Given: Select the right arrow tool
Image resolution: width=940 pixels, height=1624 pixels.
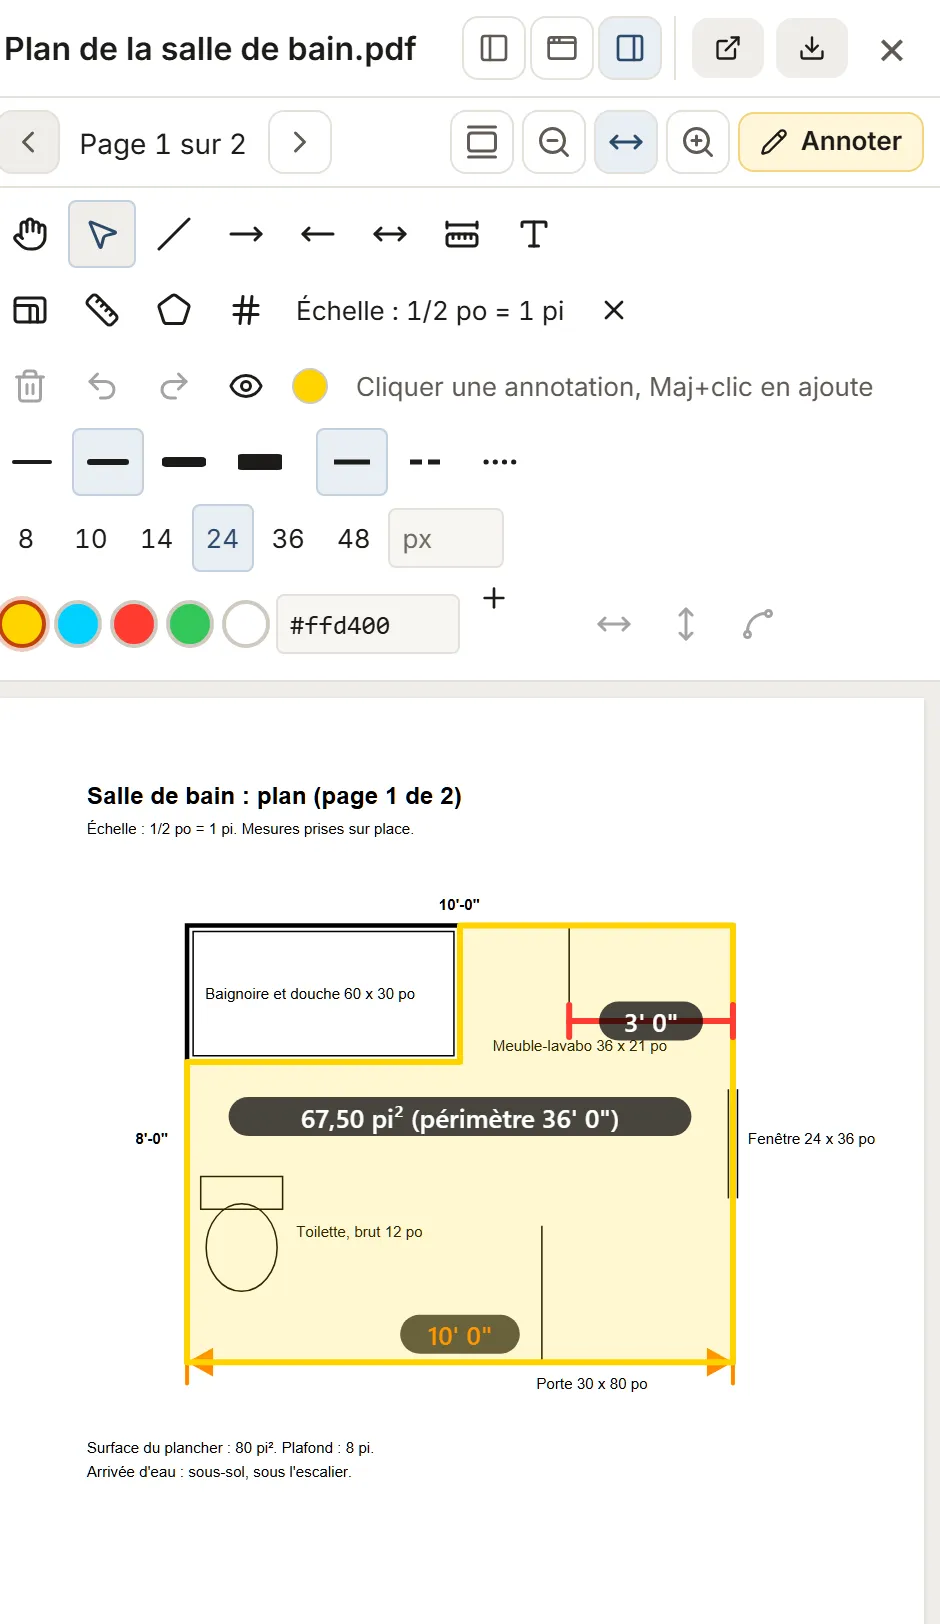Looking at the screenshot, I should 246,234.
